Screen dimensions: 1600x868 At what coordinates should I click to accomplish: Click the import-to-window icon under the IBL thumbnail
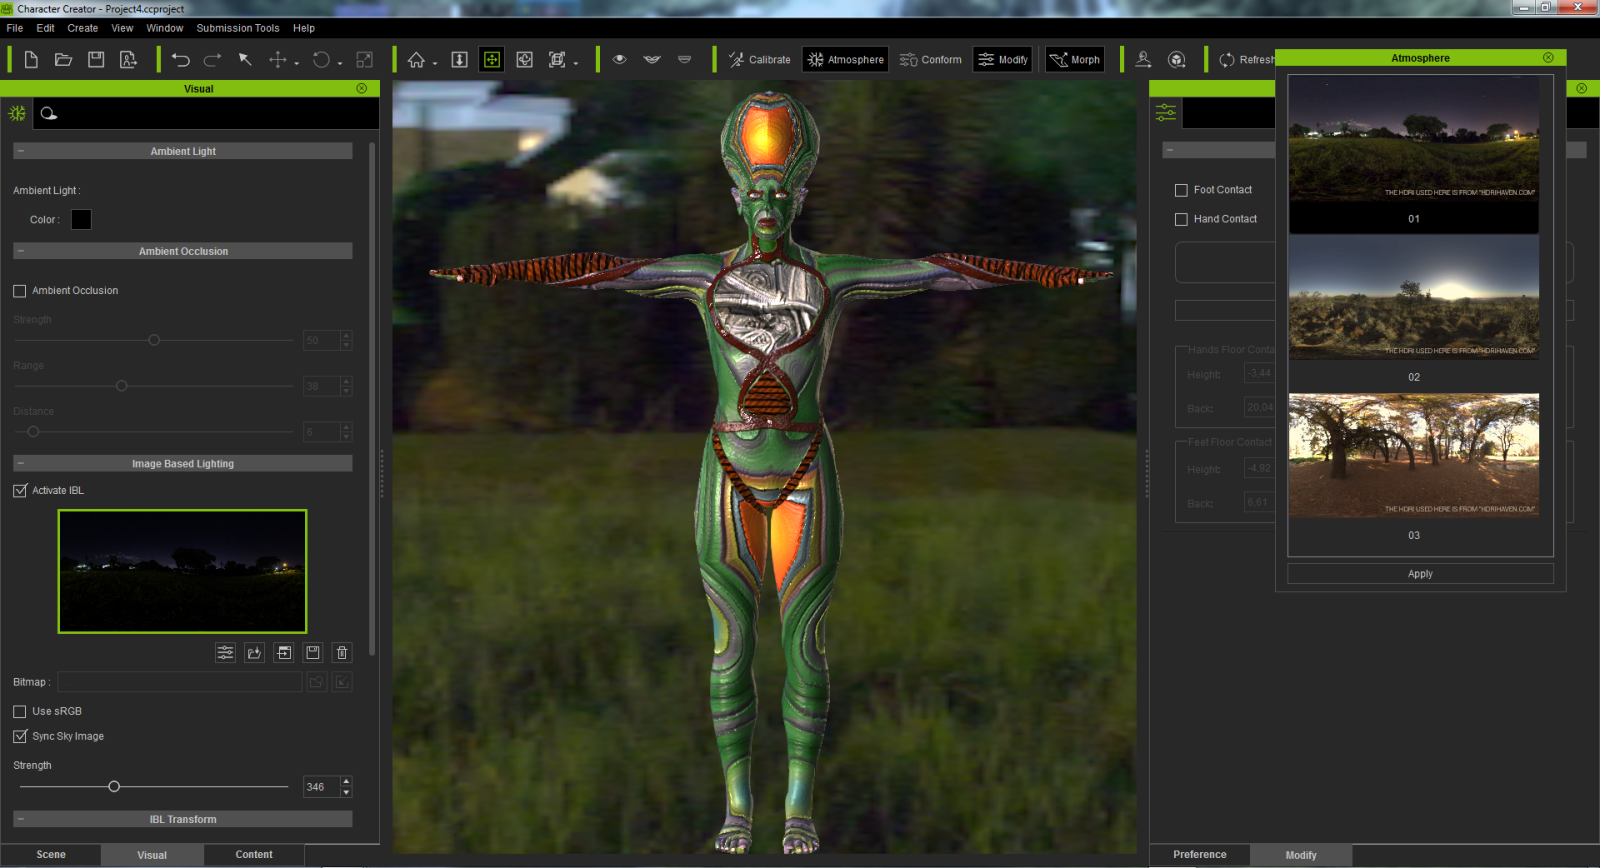click(284, 653)
